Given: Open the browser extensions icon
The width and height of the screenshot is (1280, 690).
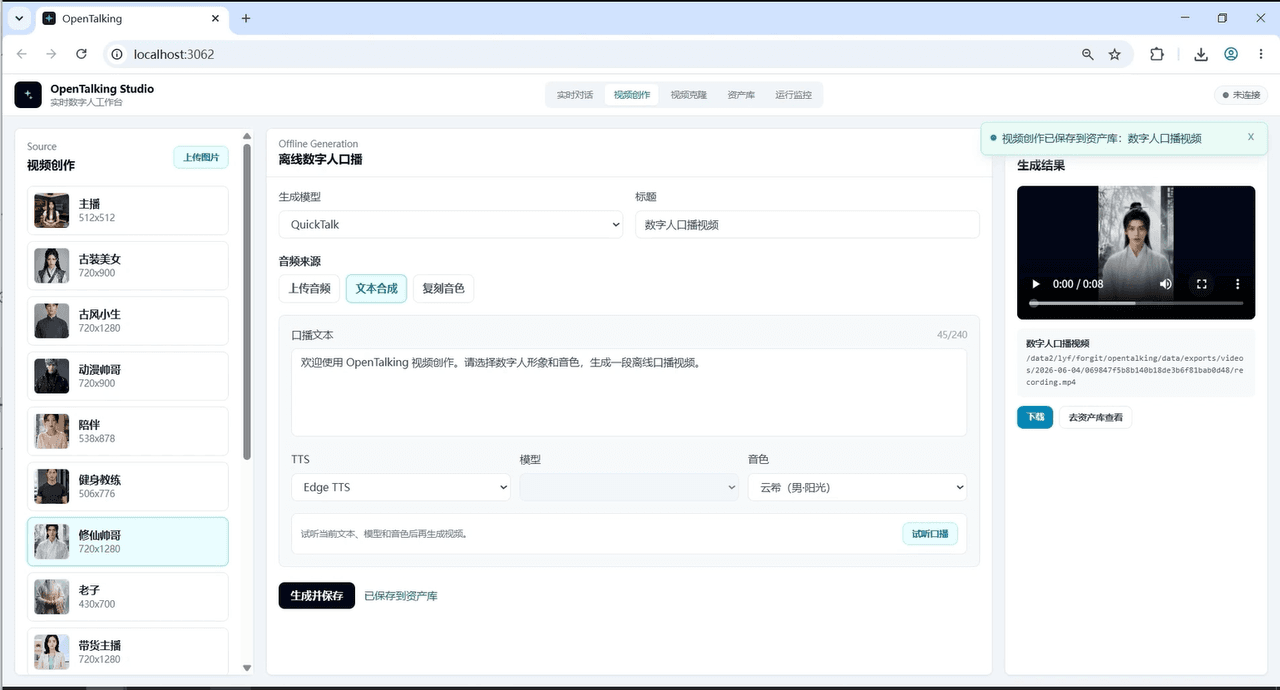Looking at the screenshot, I should 1157,54.
